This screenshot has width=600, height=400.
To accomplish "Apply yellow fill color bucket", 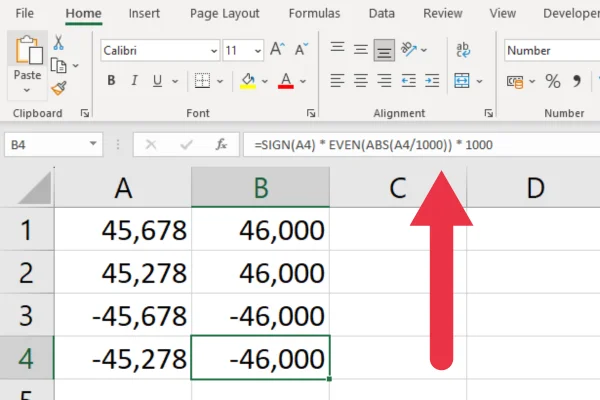I will tap(248, 81).
